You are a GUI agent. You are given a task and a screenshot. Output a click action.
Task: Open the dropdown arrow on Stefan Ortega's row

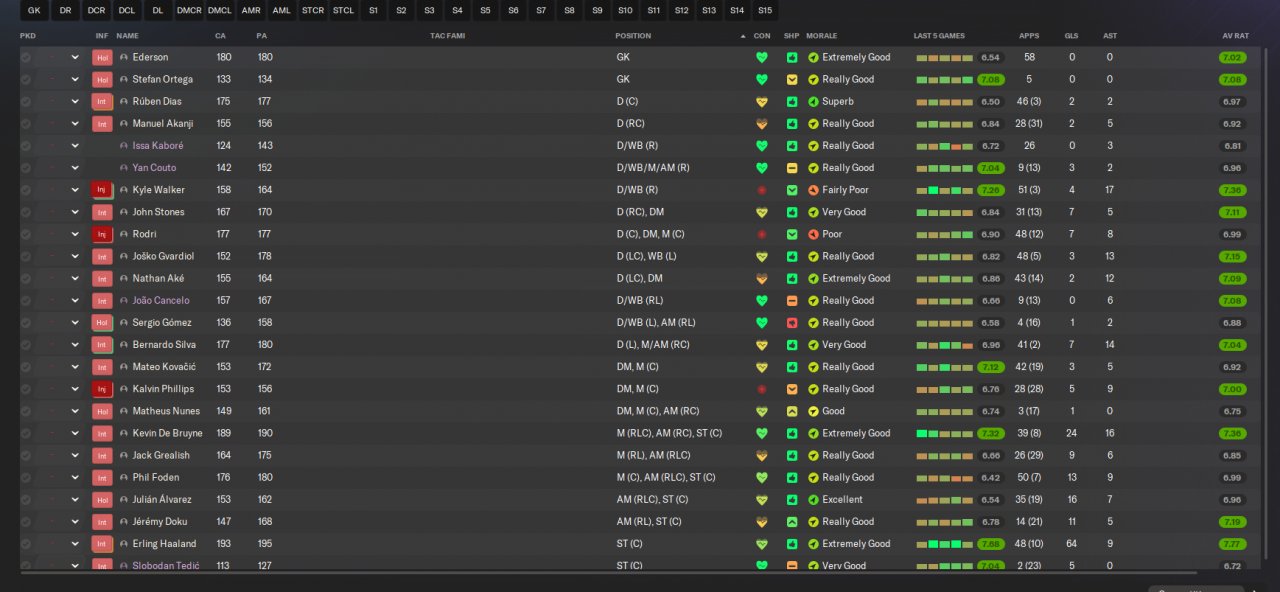coord(75,80)
